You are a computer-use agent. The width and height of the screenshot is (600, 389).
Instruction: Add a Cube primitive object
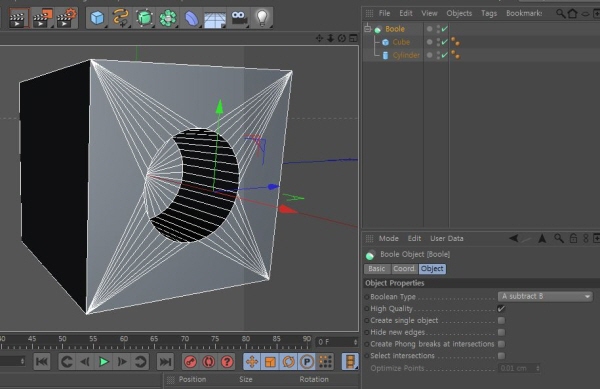pyautogui.click(x=97, y=18)
